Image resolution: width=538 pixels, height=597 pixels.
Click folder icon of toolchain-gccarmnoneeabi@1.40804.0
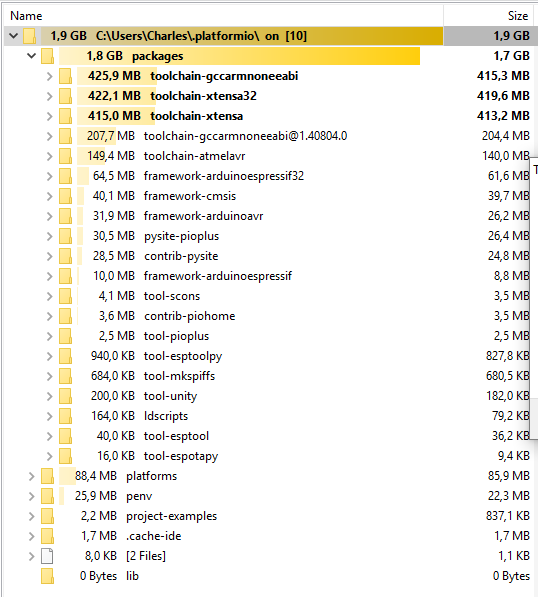click(65, 136)
